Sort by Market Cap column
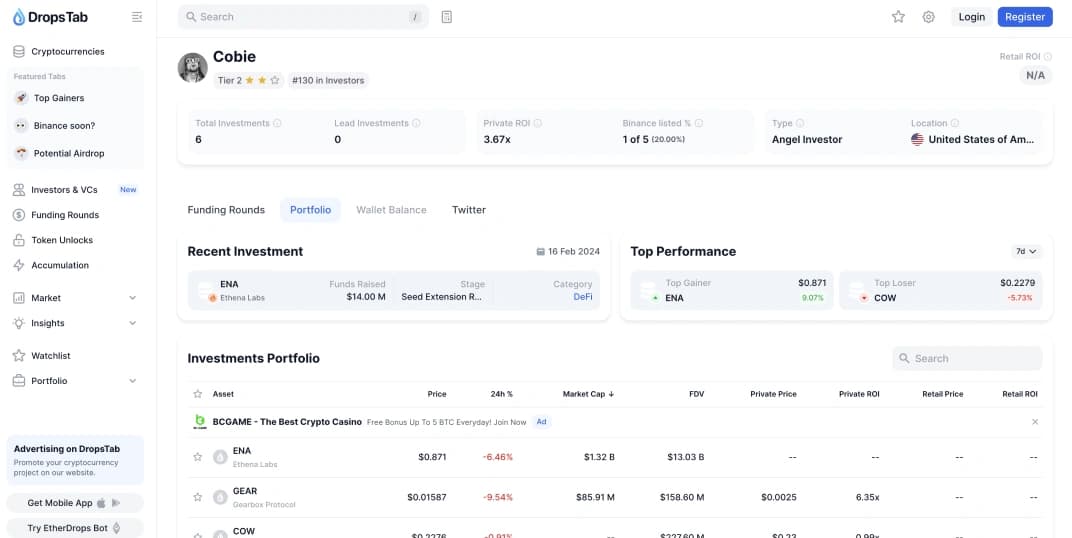This screenshot has width=1072, height=538. coord(589,394)
